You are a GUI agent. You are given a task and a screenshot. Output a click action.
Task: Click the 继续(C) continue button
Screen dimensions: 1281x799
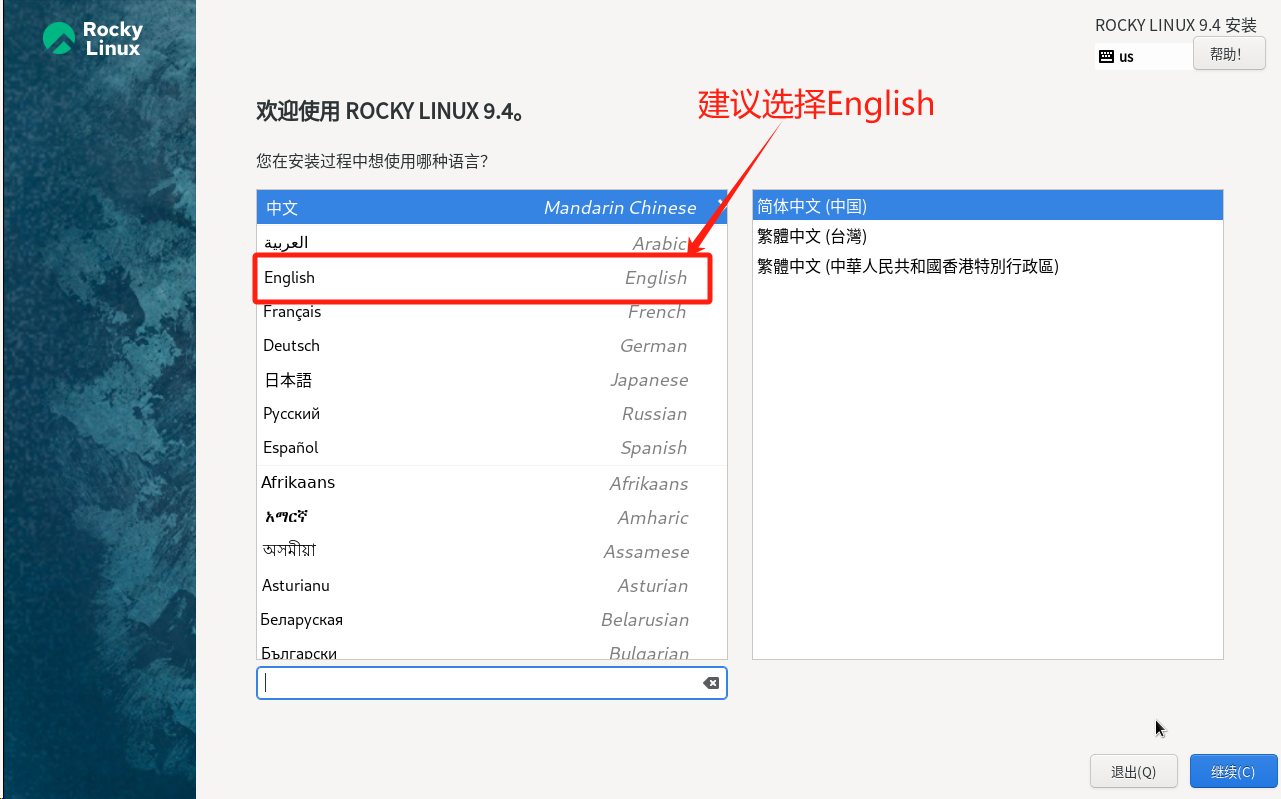(1234, 771)
